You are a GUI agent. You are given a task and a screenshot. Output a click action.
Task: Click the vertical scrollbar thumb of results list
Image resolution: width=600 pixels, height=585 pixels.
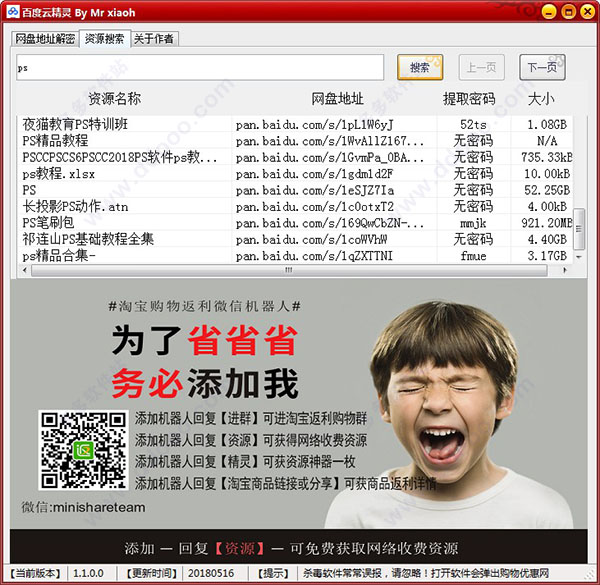click(x=579, y=229)
